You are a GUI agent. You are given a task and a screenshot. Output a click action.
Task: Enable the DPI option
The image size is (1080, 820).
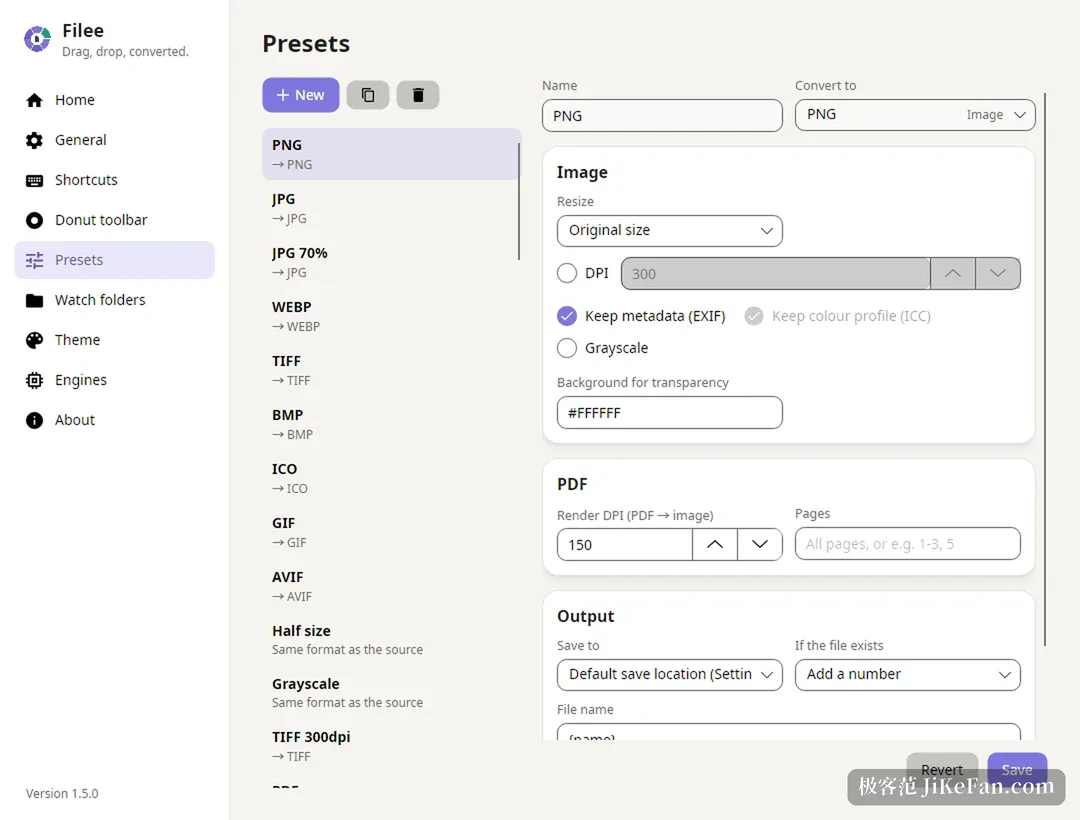pyautogui.click(x=567, y=273)
